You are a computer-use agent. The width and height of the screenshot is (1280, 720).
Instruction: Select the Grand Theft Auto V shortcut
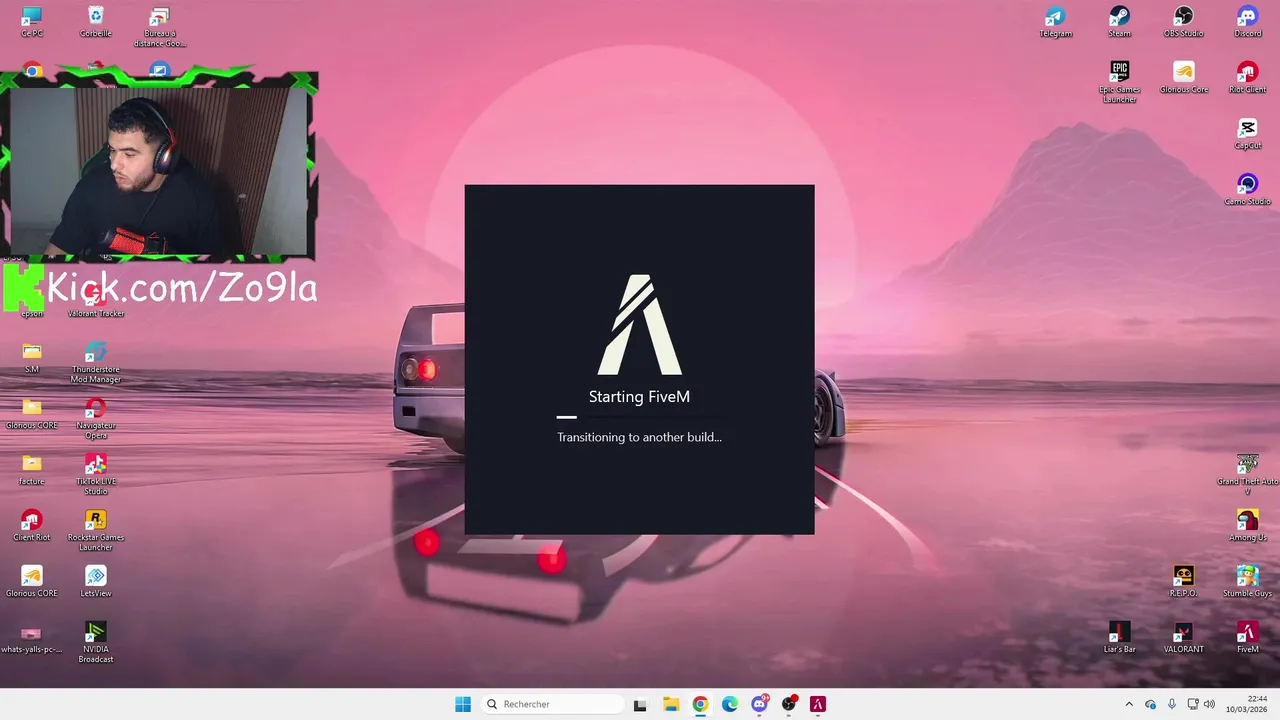tap(1247, 475)
